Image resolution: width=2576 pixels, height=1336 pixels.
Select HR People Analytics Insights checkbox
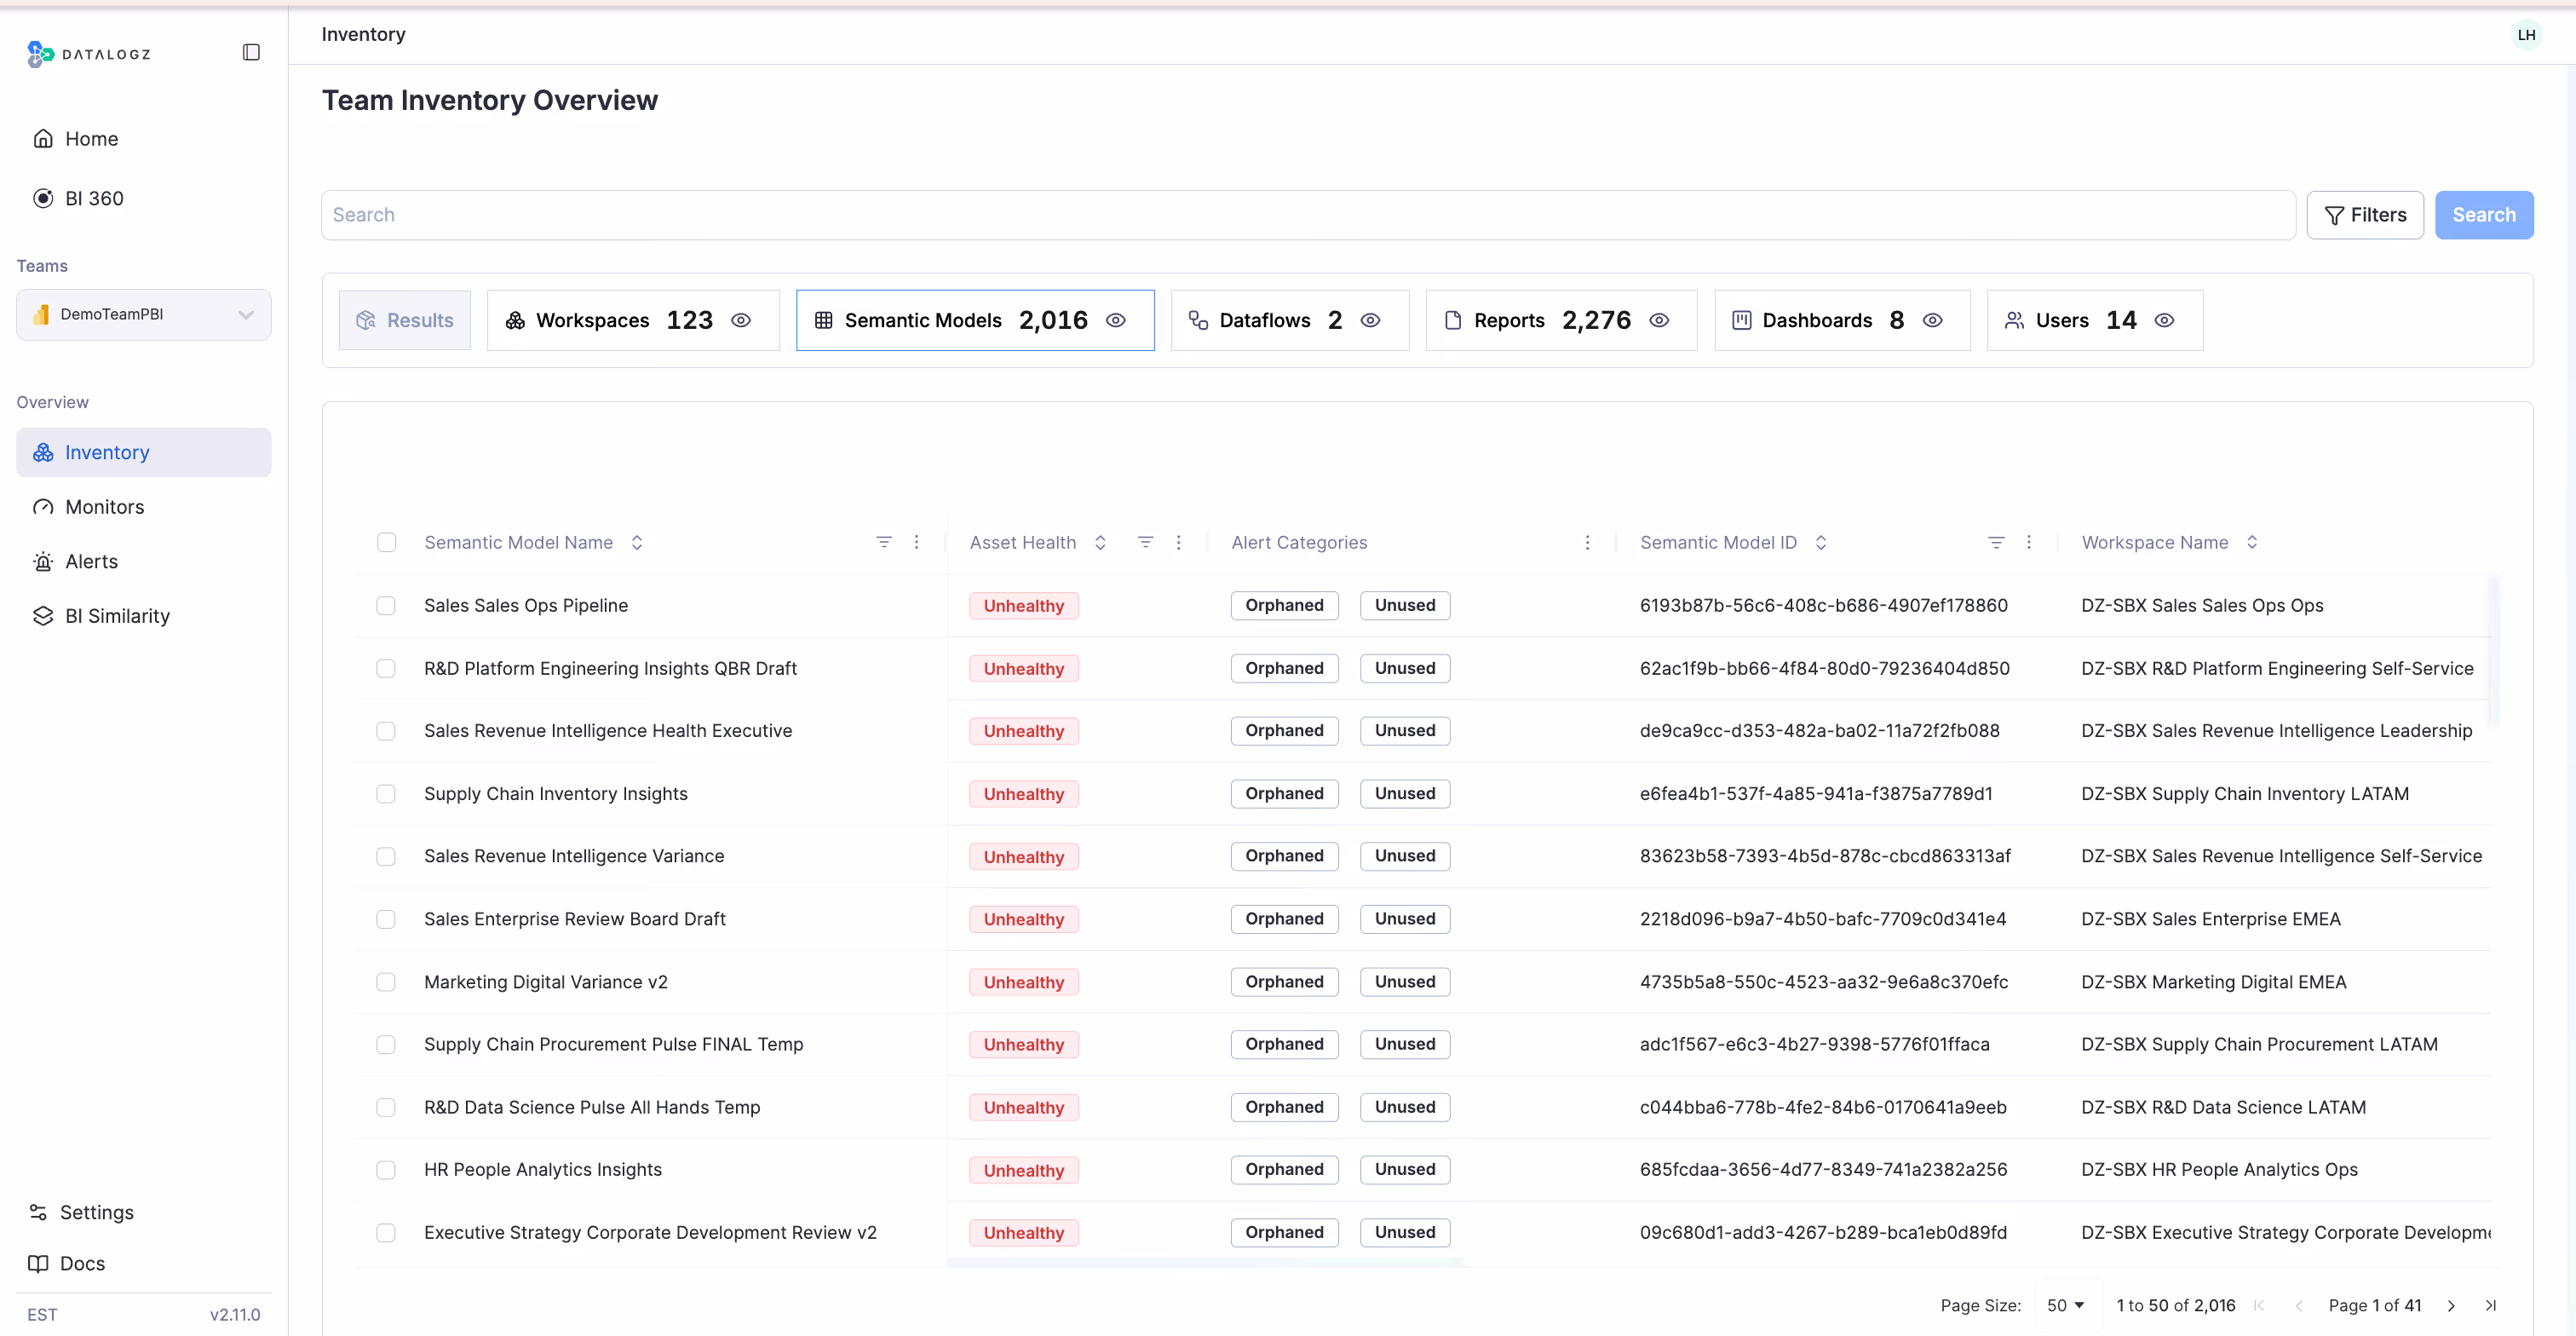coord(386,1169)
